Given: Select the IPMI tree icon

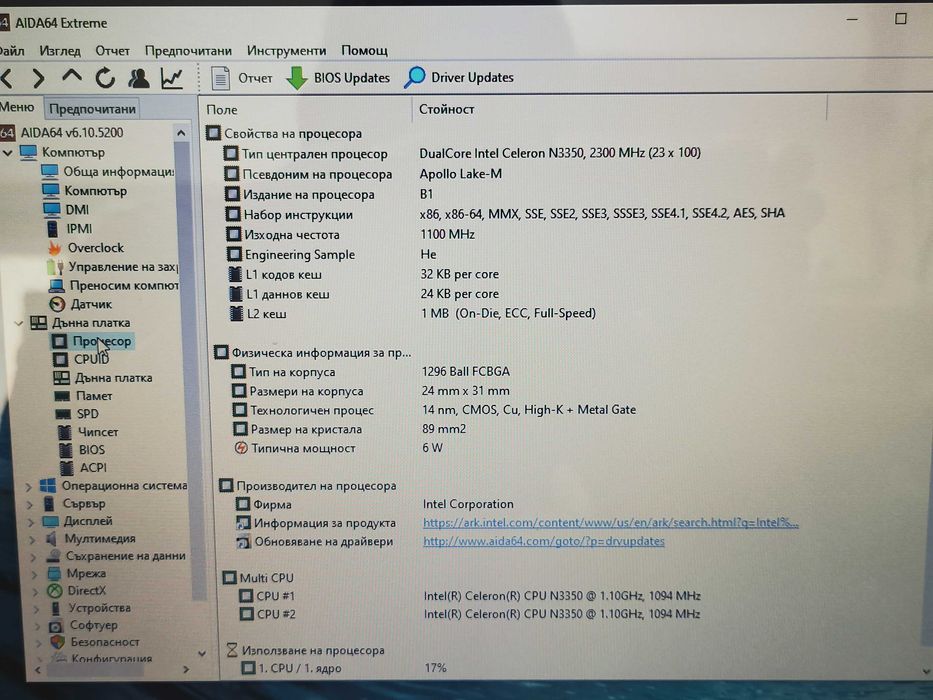Looking at the screenshot, I should 53,229.
